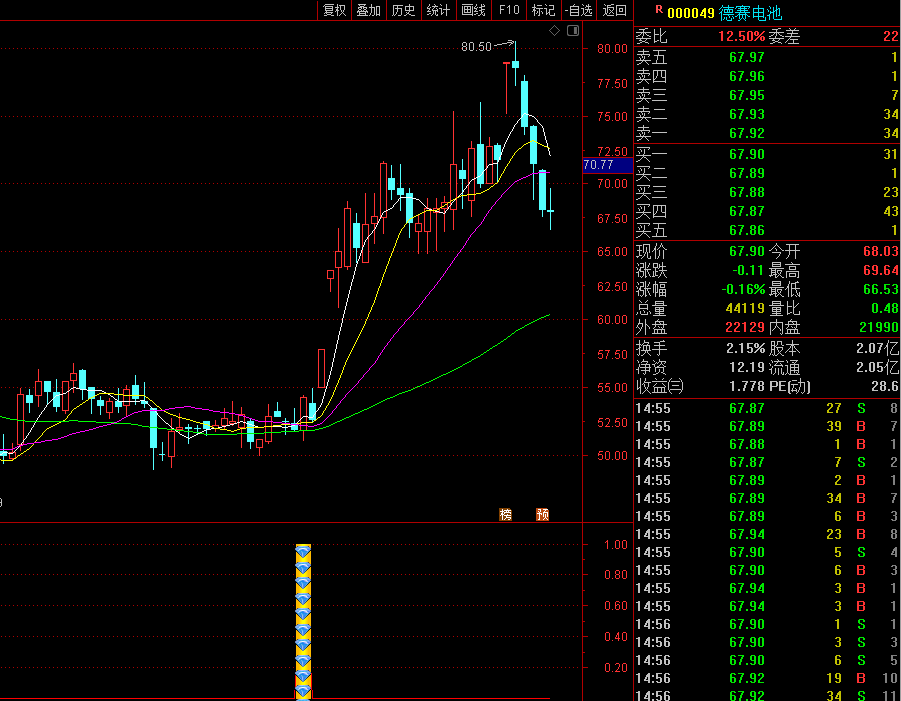The image size is (901, 701).
Task: Click the 80.50 high price label
Action: click(476, 47)
